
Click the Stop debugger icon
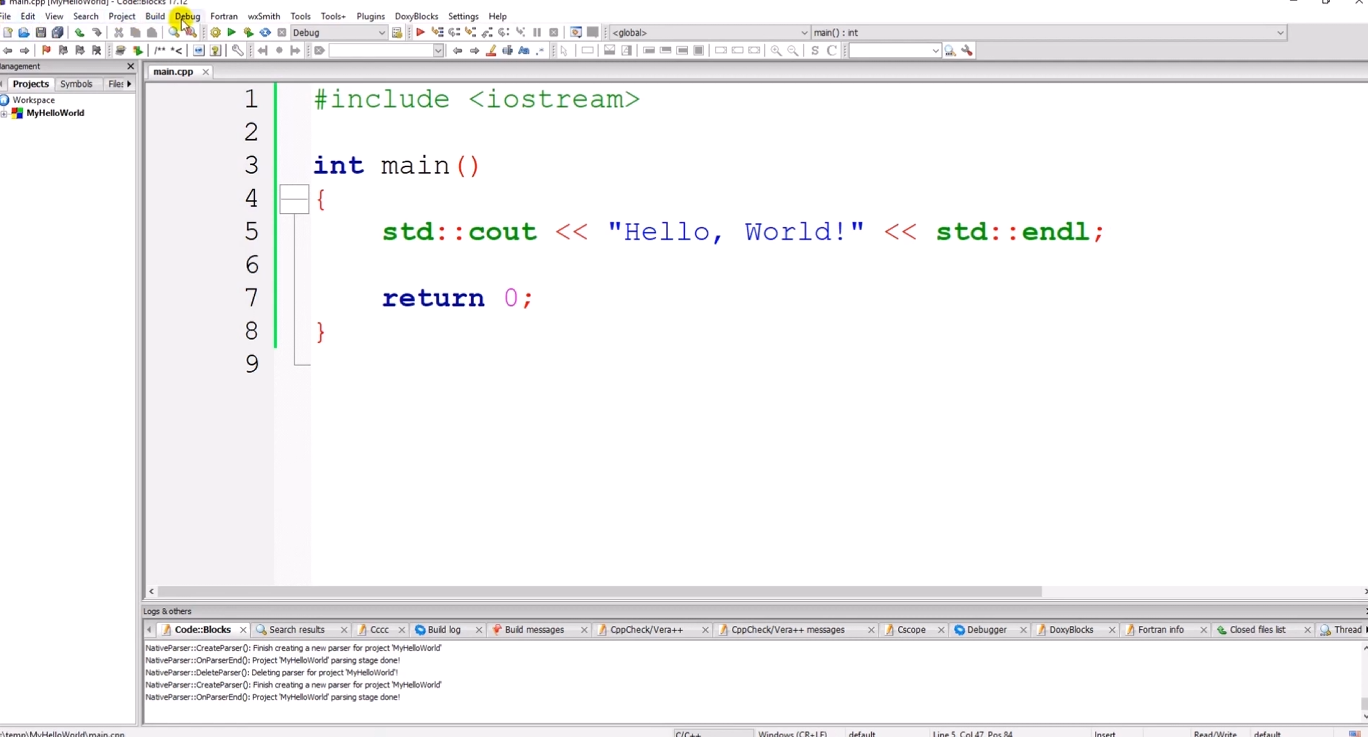554,33
